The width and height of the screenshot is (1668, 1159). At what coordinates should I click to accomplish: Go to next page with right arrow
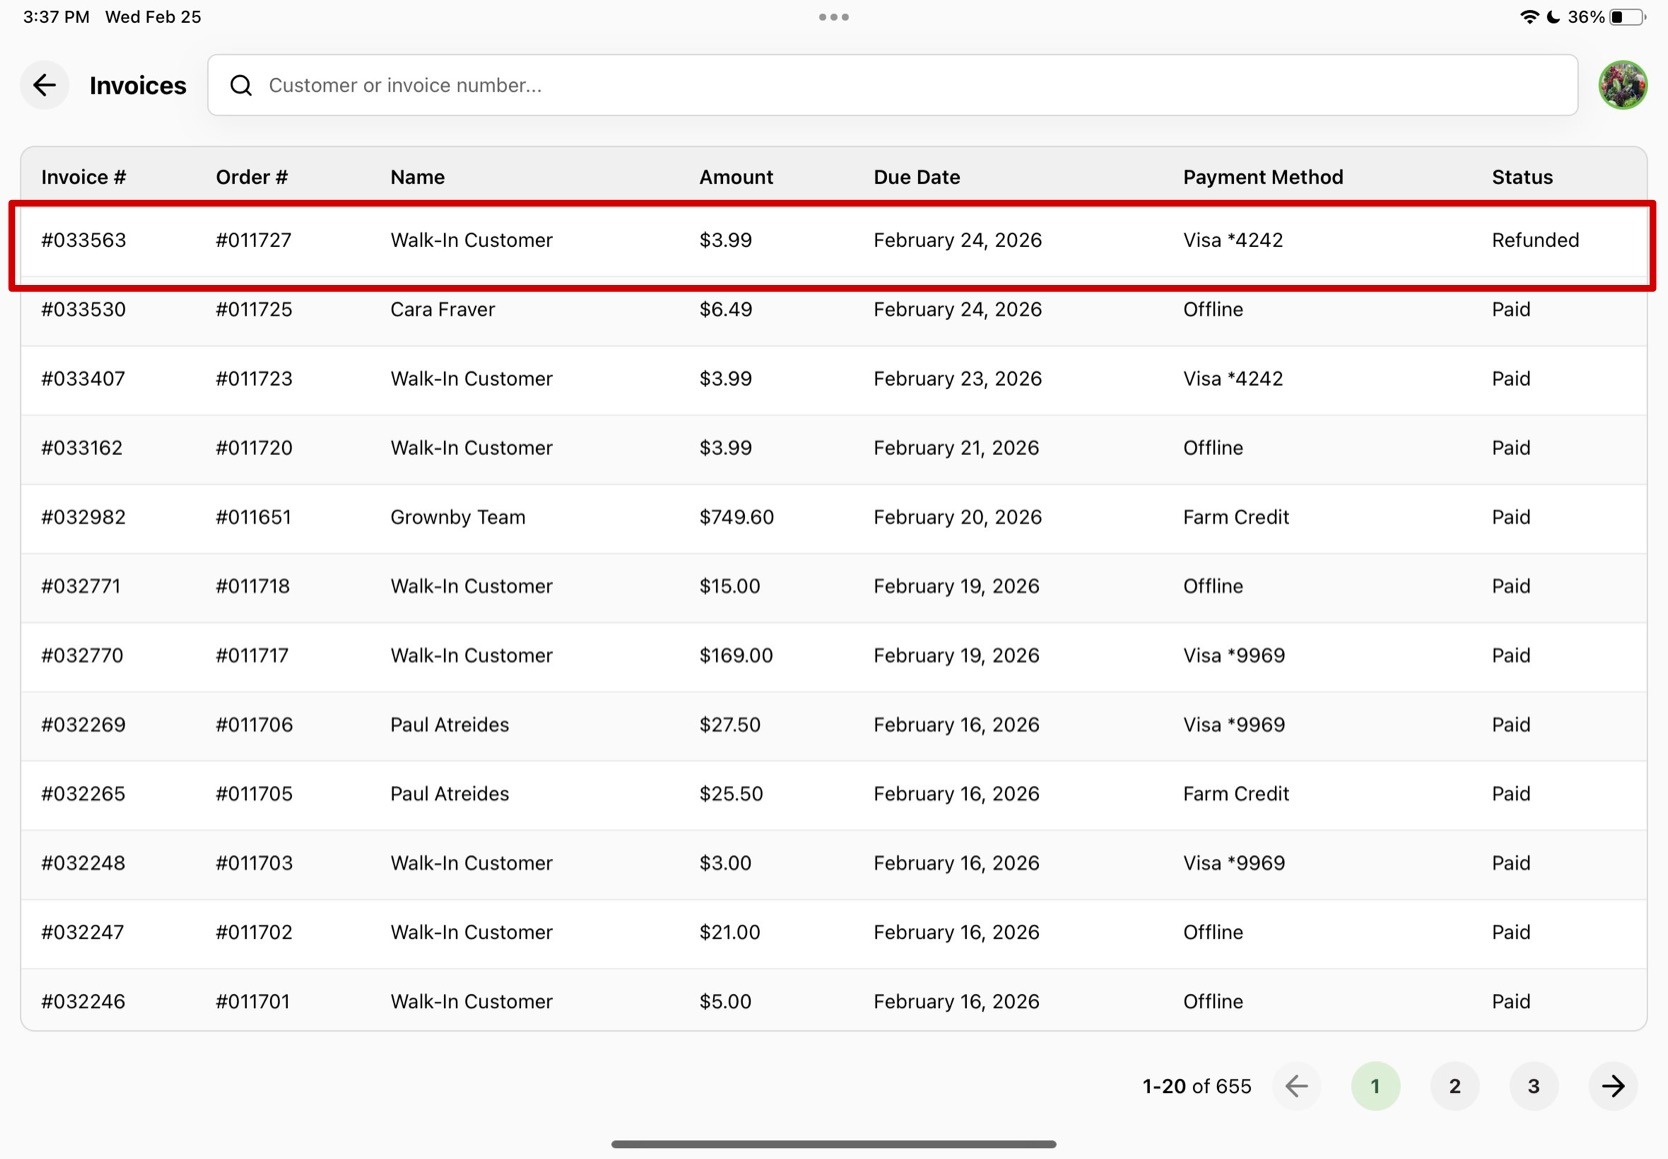point(1612,1086)
